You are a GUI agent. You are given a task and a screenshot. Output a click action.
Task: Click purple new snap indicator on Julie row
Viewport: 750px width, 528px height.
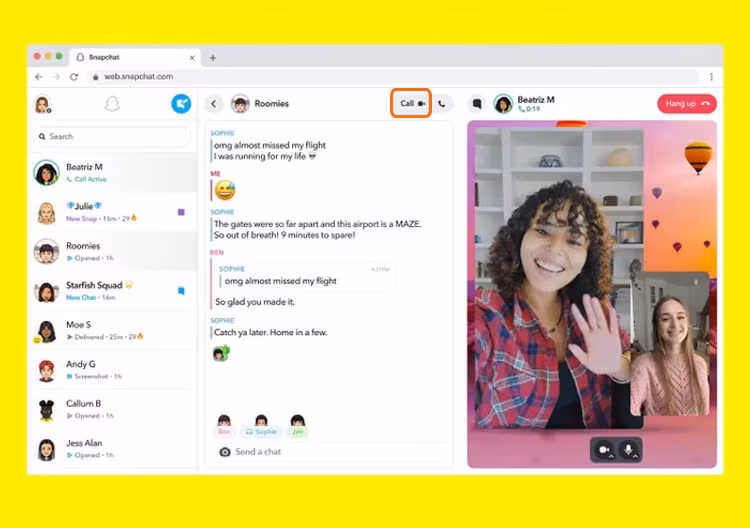(181, 212)
